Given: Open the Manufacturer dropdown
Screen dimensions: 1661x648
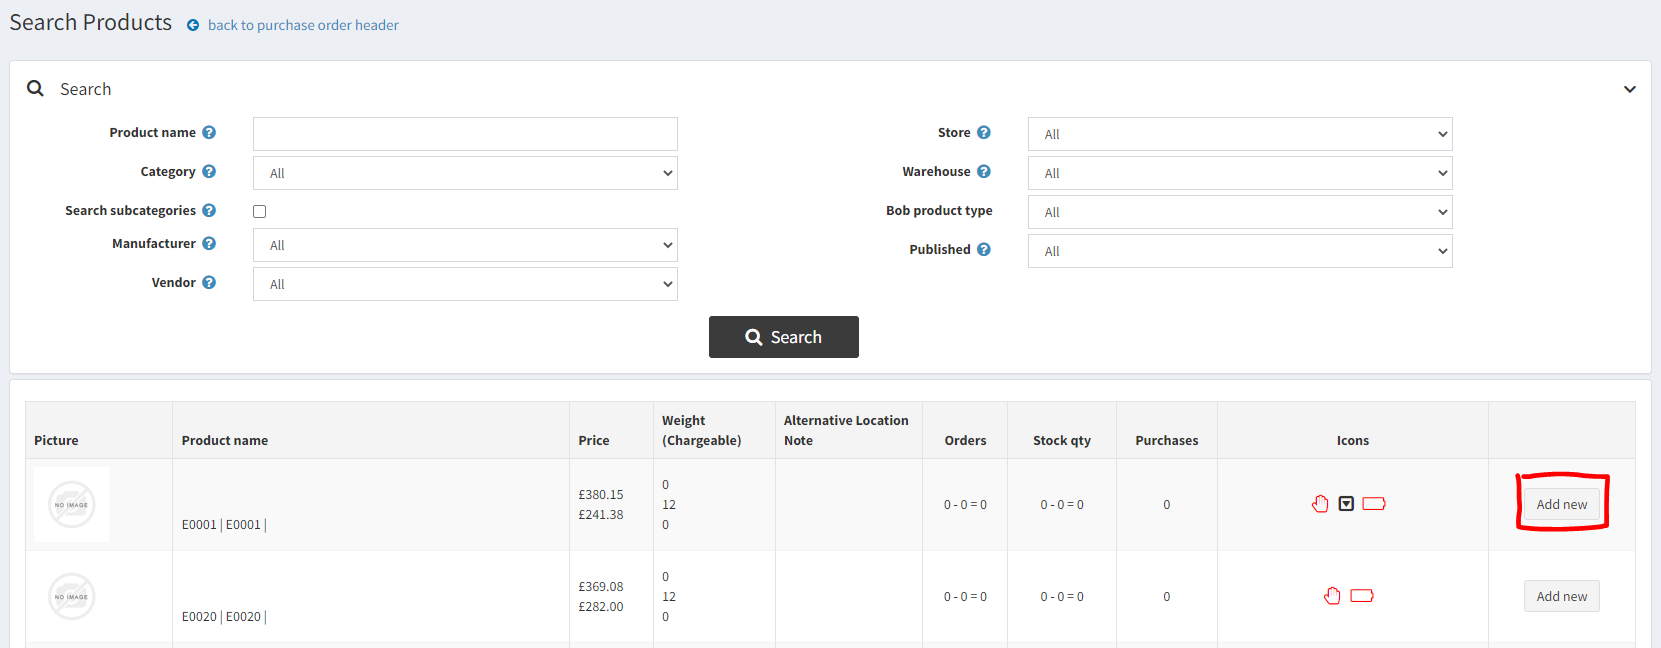Looking at the screenshot, I should pyautogui.click(x=465, y=245).
